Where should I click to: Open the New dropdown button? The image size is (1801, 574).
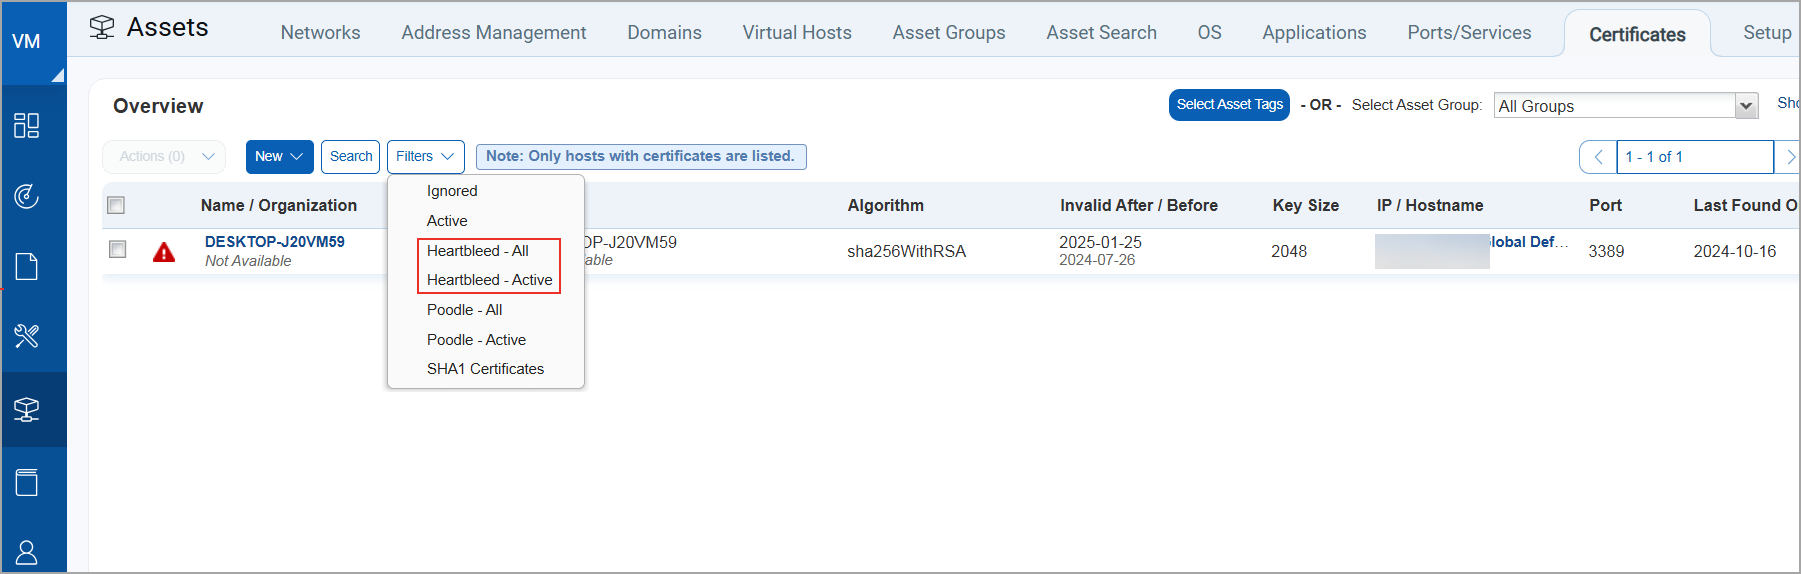(280, 157)
